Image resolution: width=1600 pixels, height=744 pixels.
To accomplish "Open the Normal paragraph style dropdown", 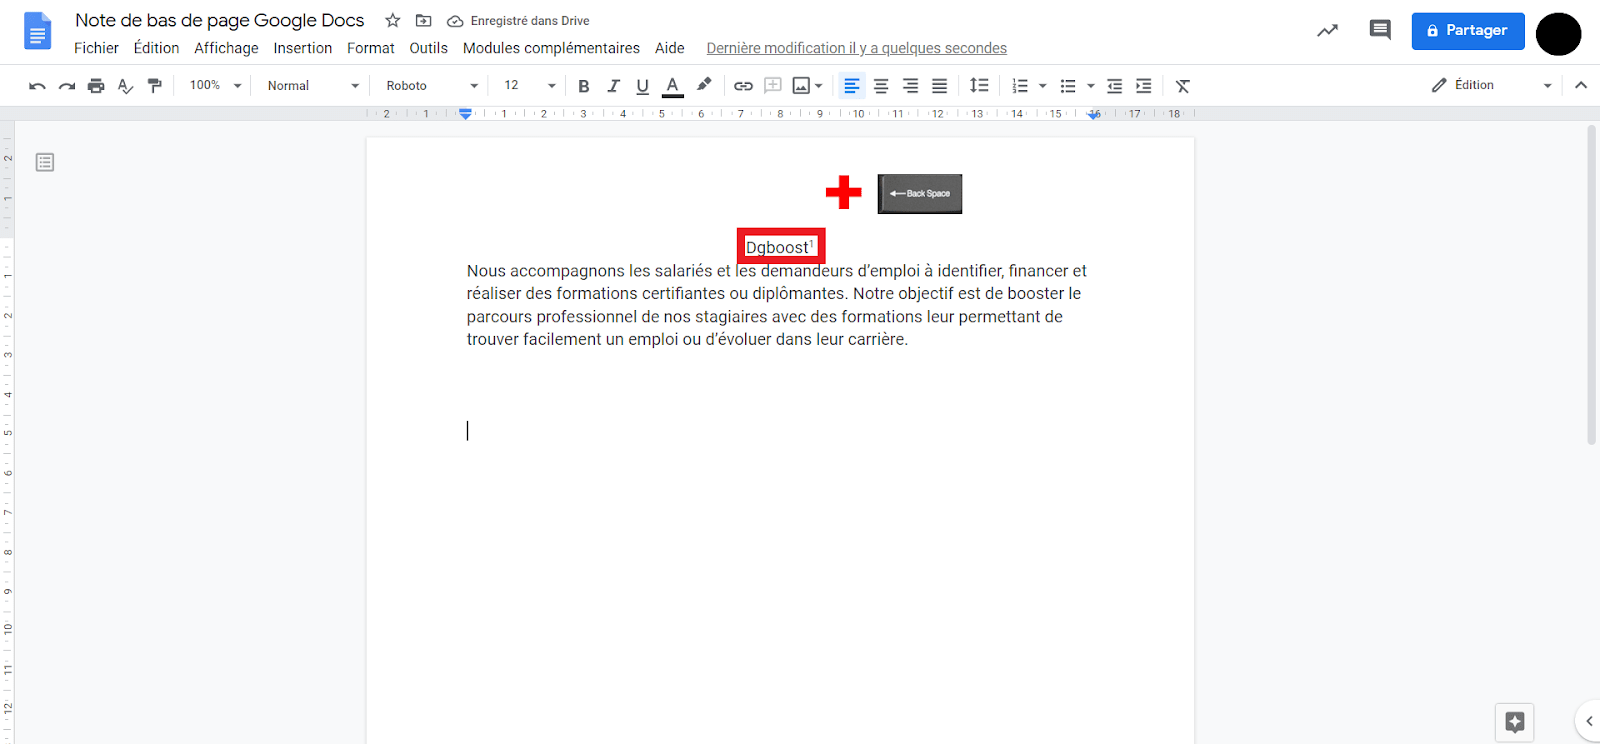I will [x=313, y=86].
